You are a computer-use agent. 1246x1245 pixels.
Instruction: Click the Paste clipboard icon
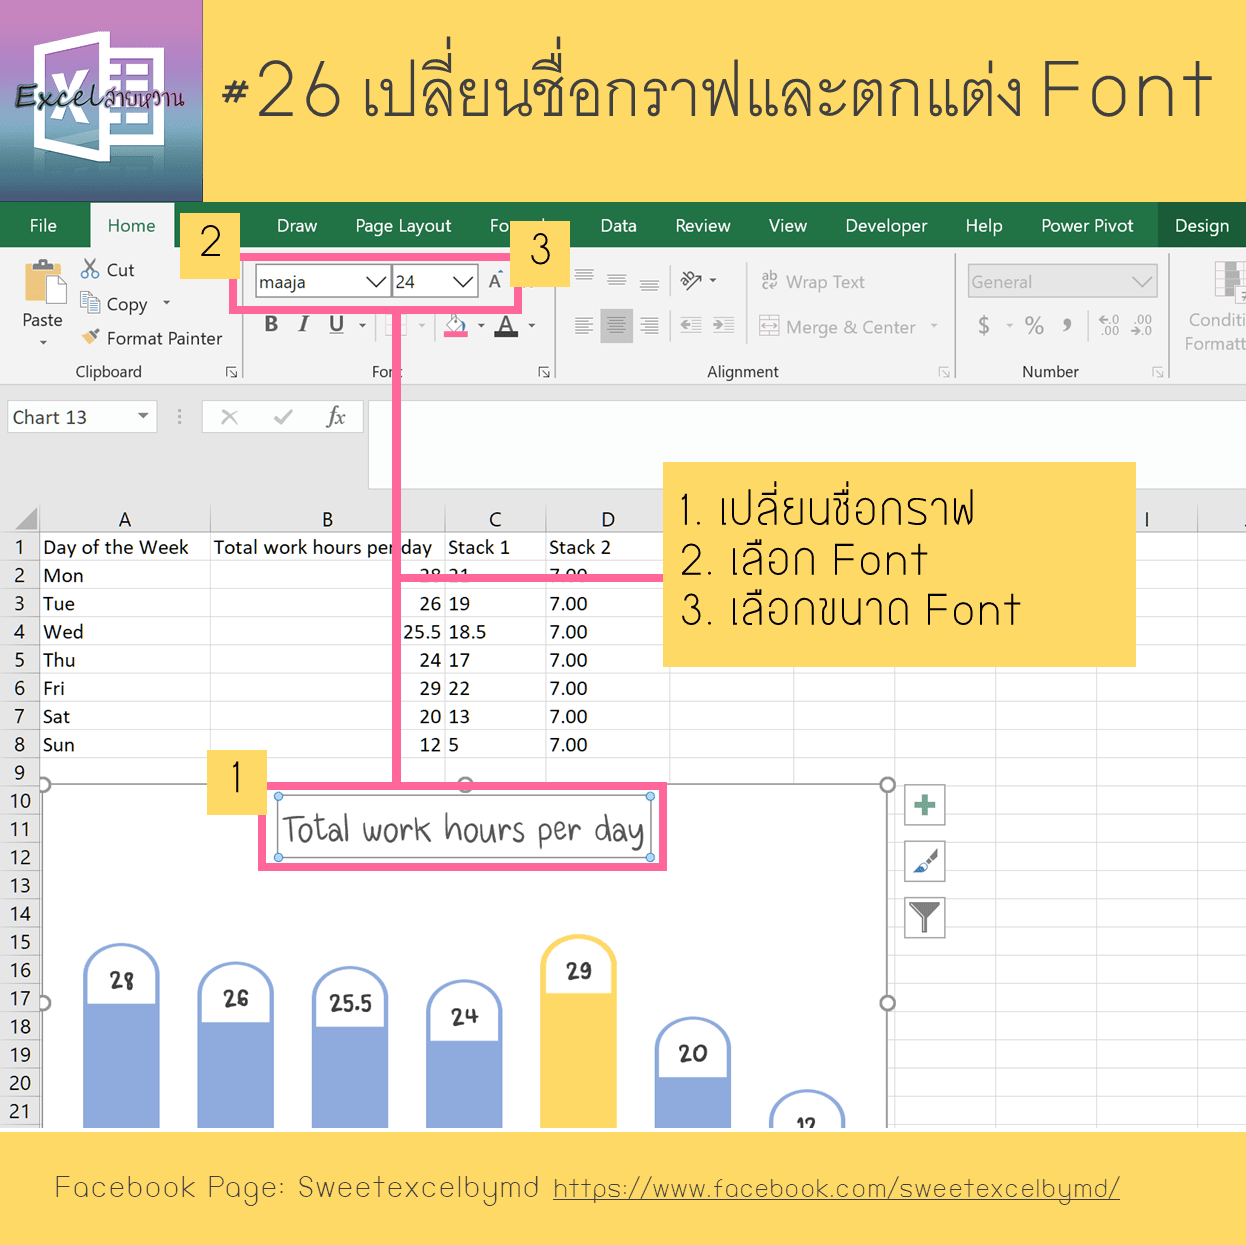pos(43,281)
